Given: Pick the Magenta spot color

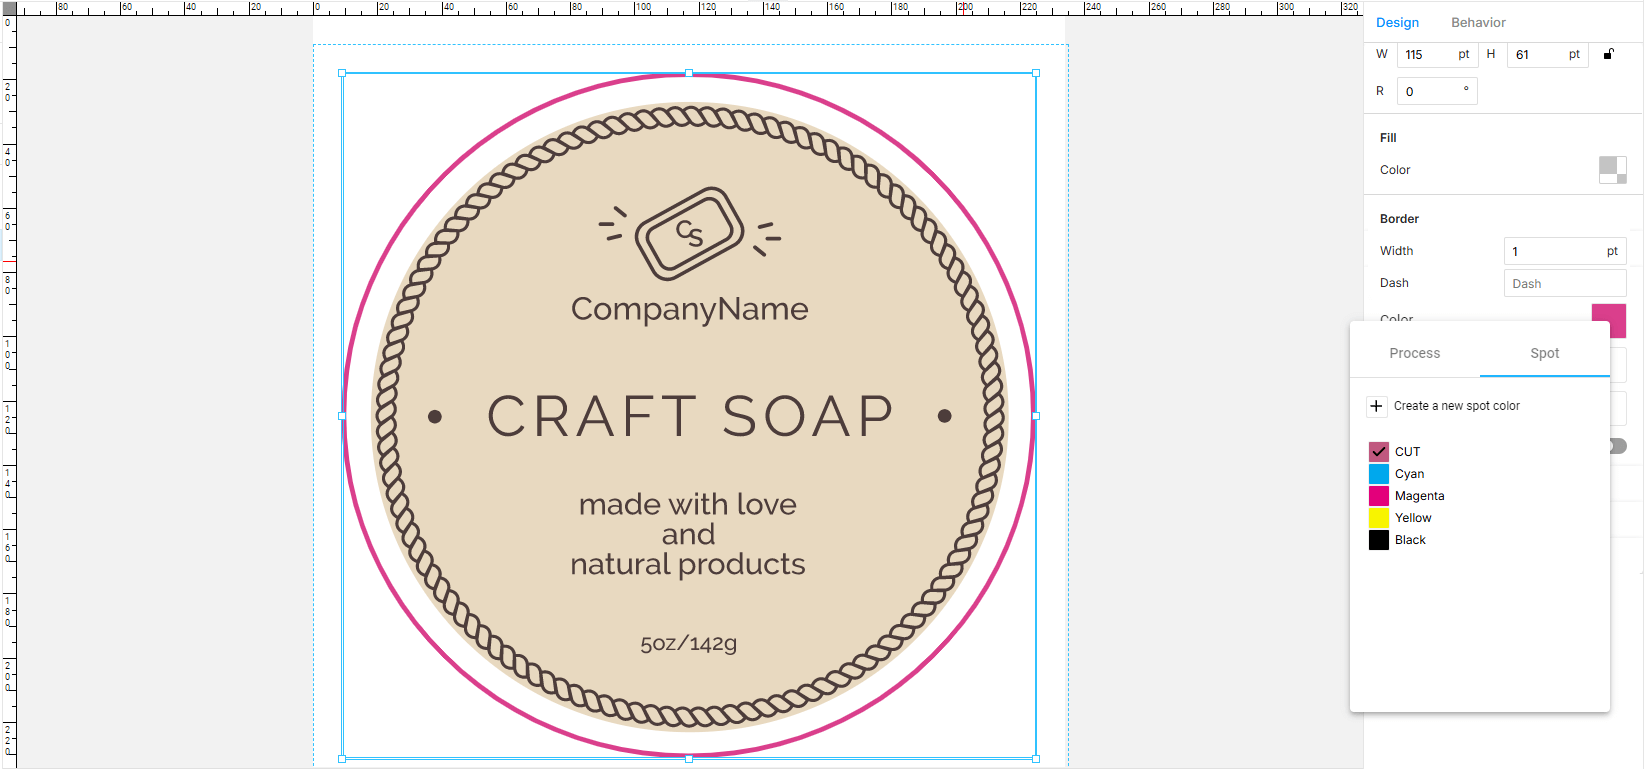Looking at the screenshot, I should coord(1379,496).
